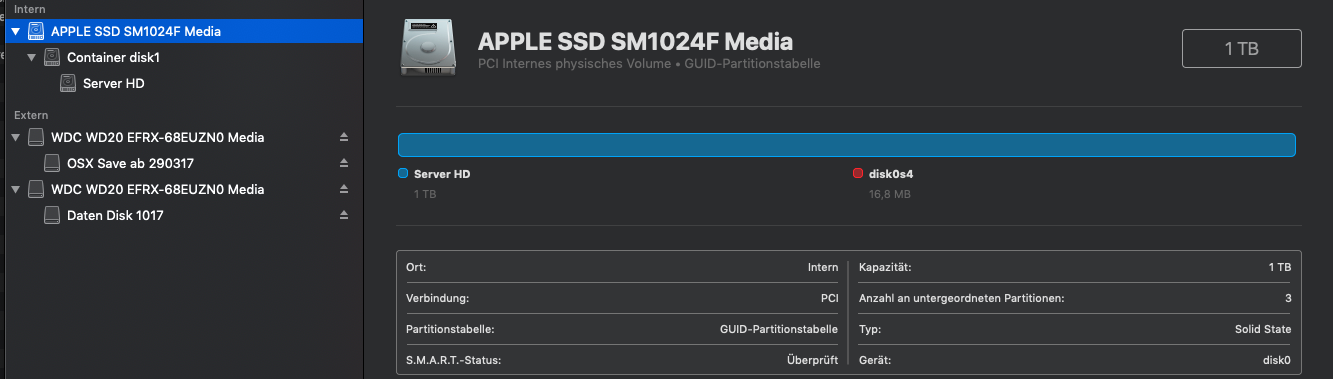Eject the OSX Save ab 290317 volume
This screenshot has width=1333, height=379.
point(344,163)
